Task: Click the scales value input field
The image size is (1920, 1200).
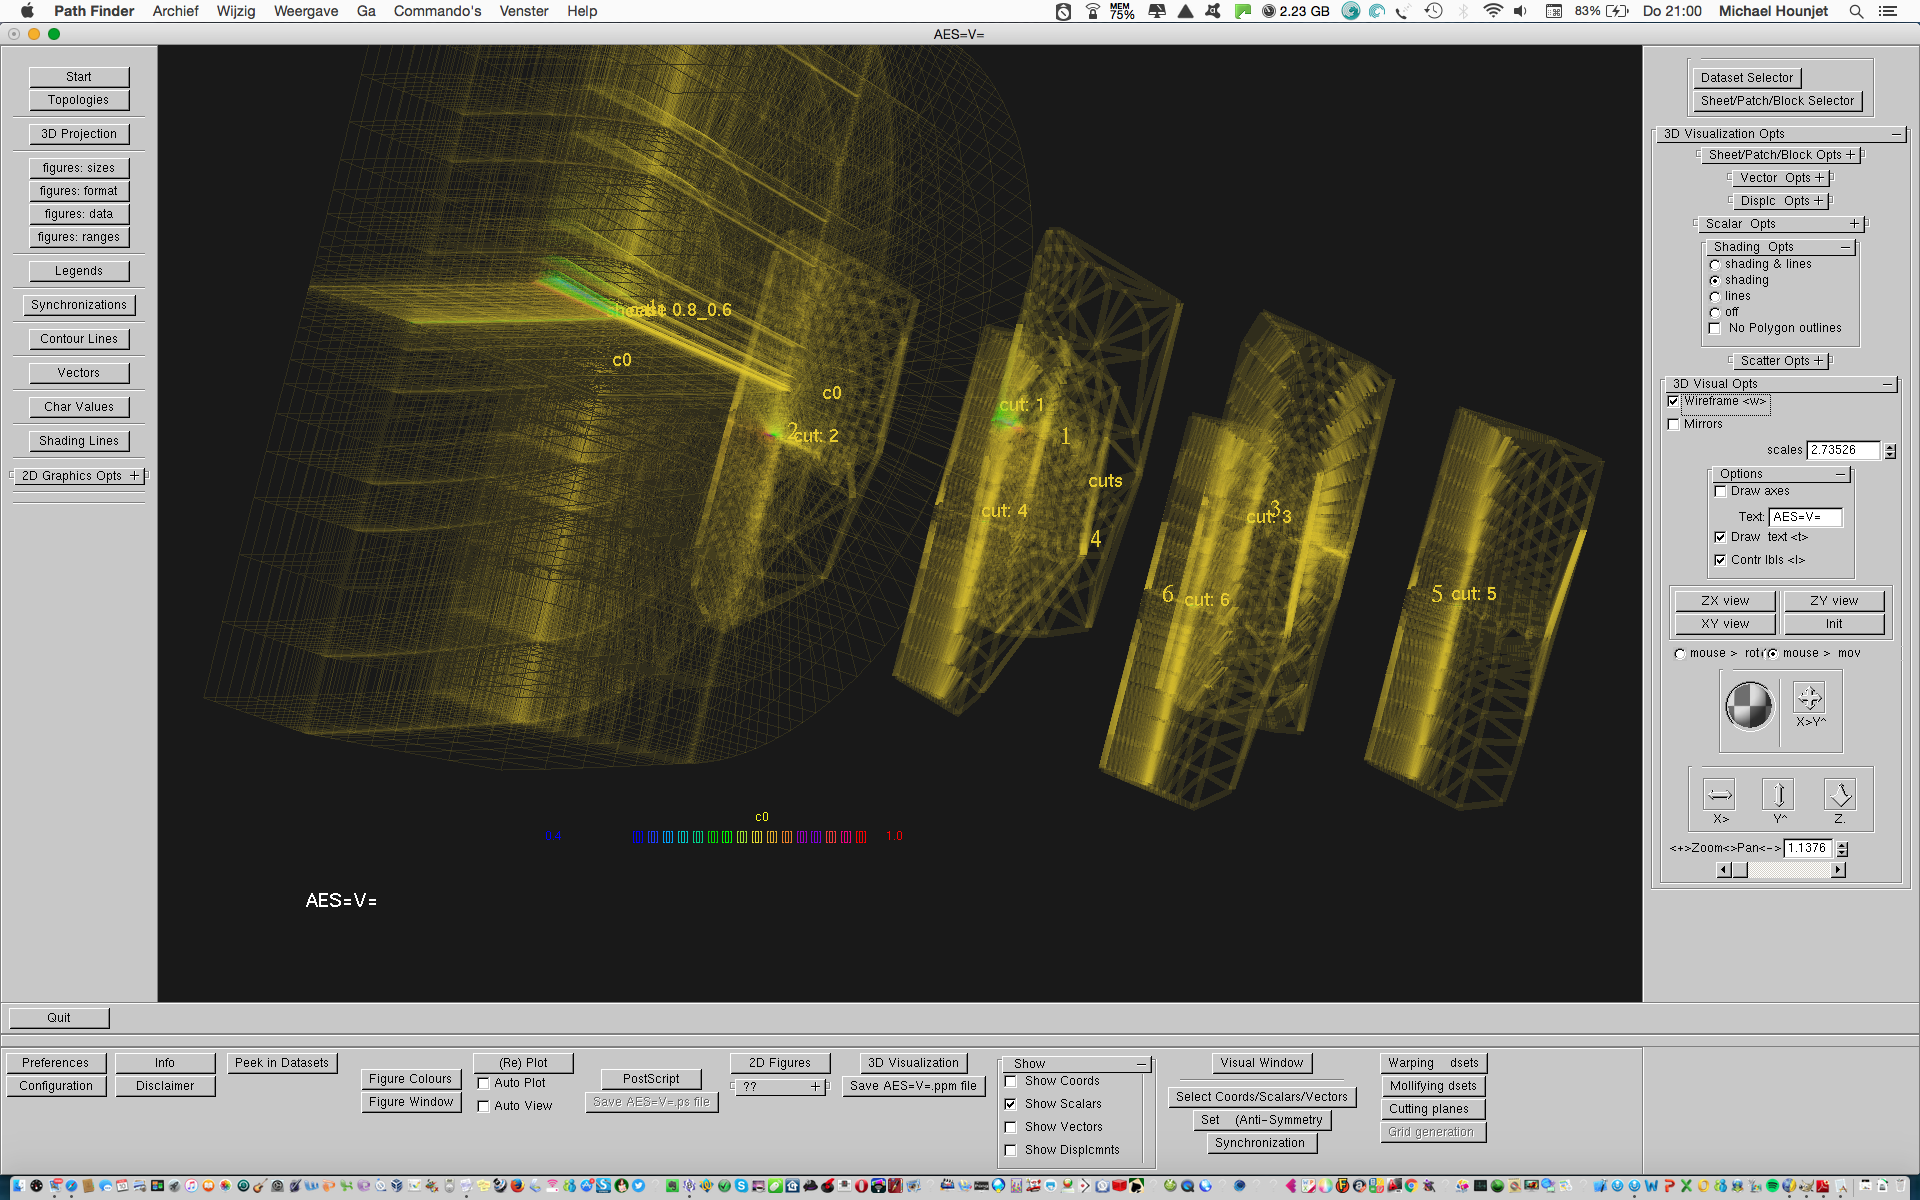Action: click(1843, 450)
